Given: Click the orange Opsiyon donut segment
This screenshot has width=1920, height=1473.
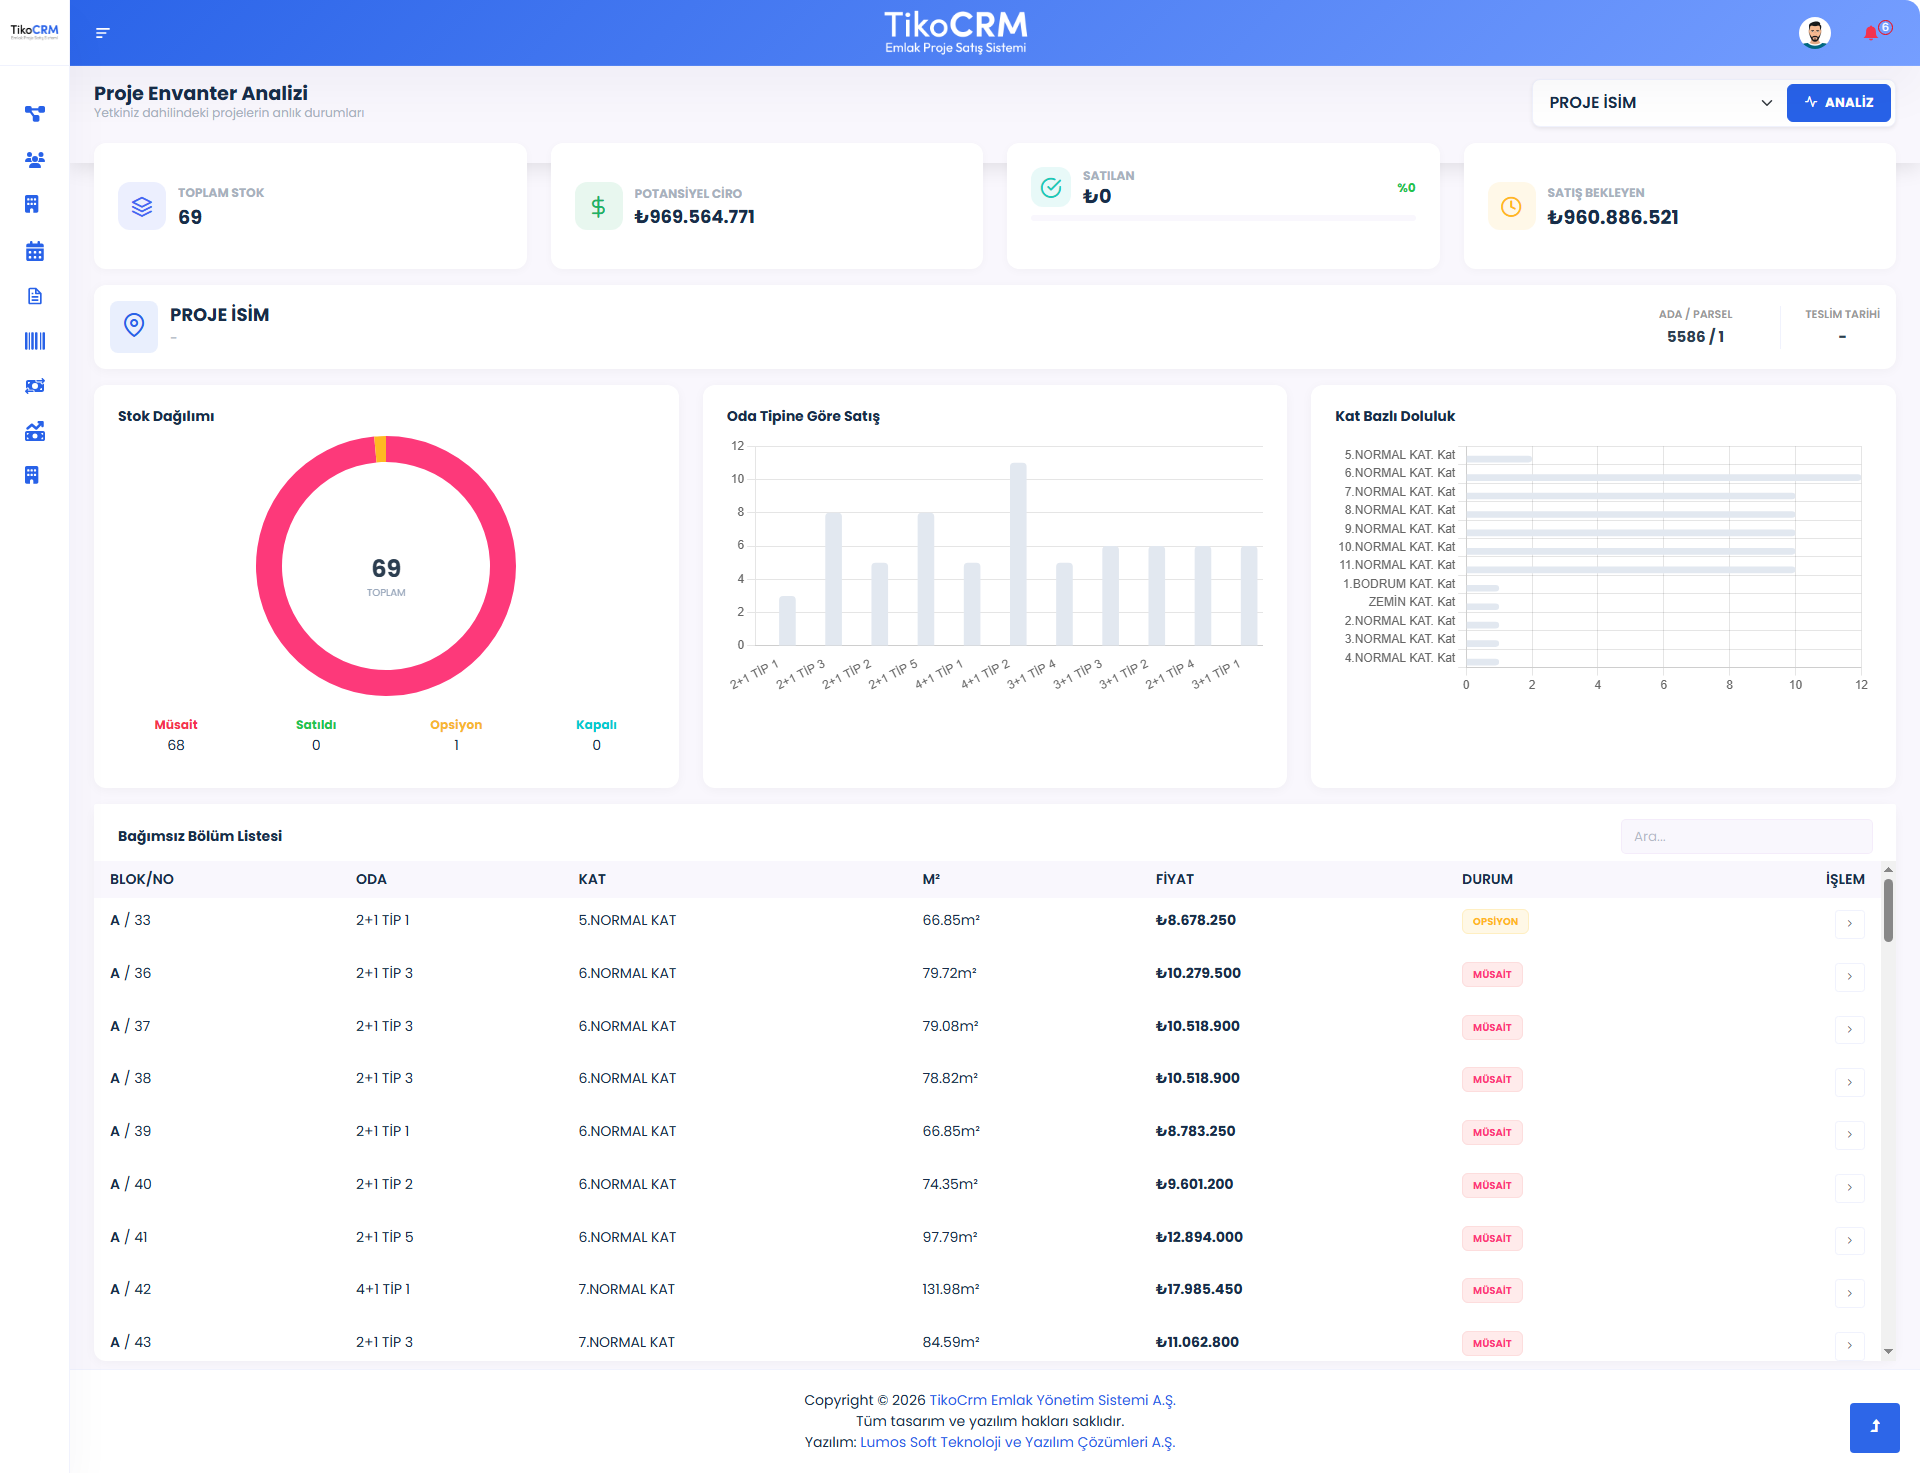Looking at the screenshot, I should 380,449.
